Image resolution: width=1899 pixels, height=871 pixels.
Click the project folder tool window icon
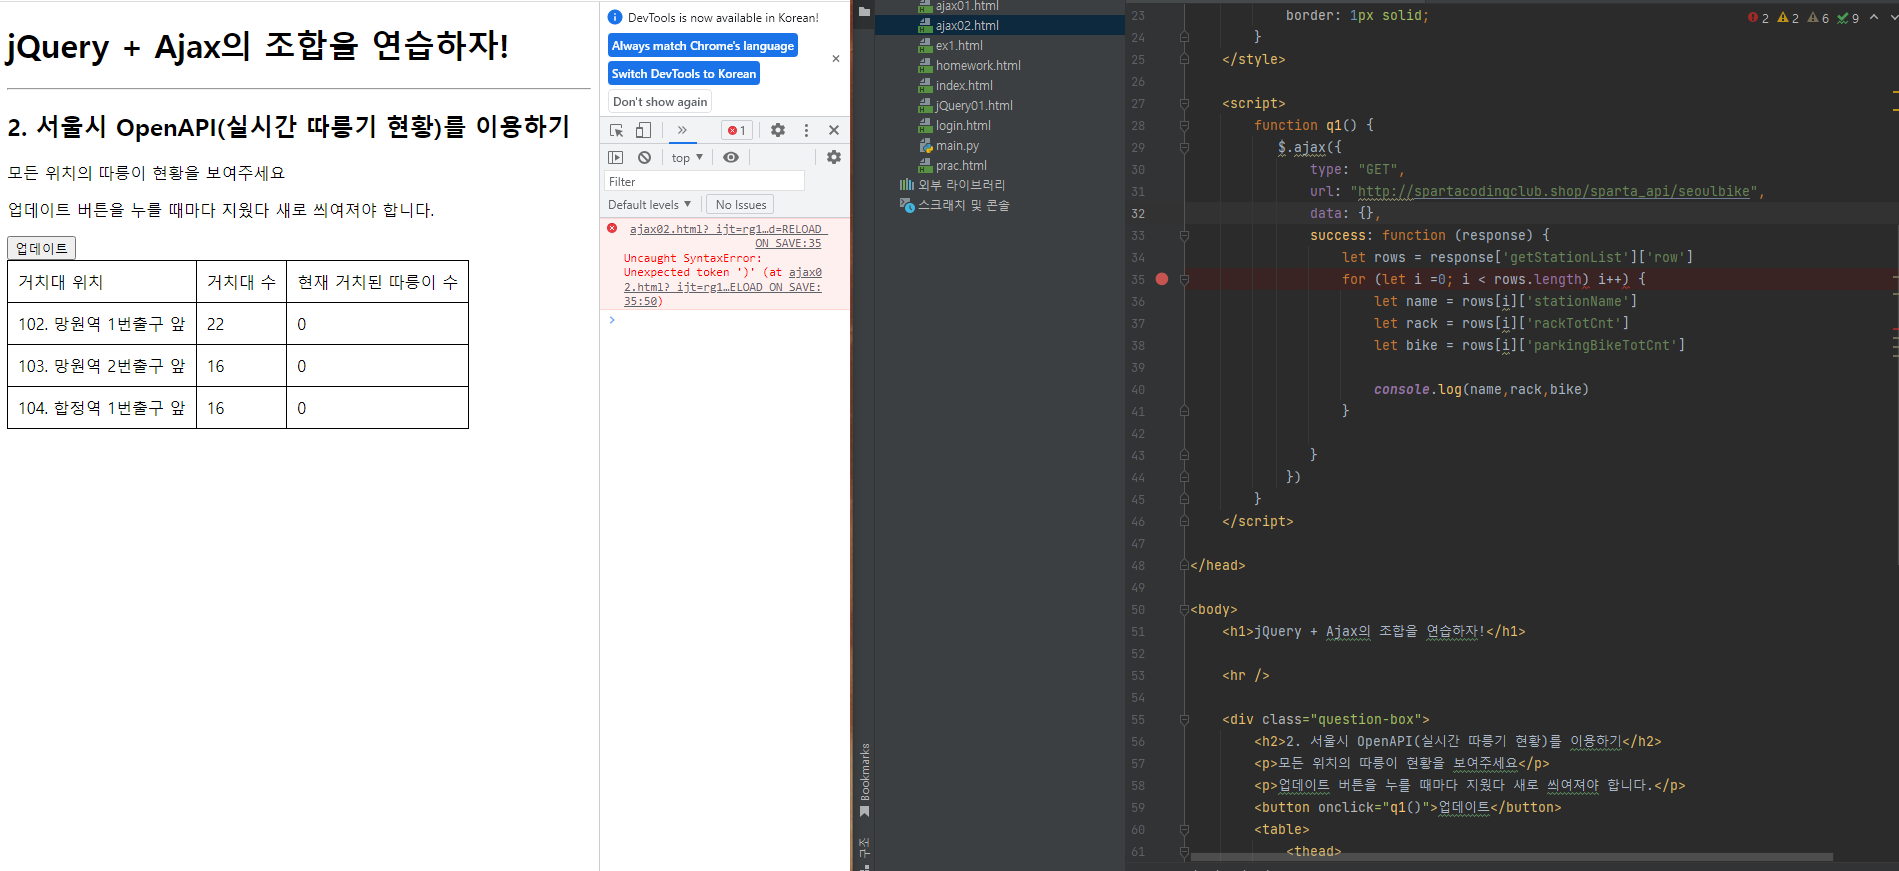click(x=864, y=11)
